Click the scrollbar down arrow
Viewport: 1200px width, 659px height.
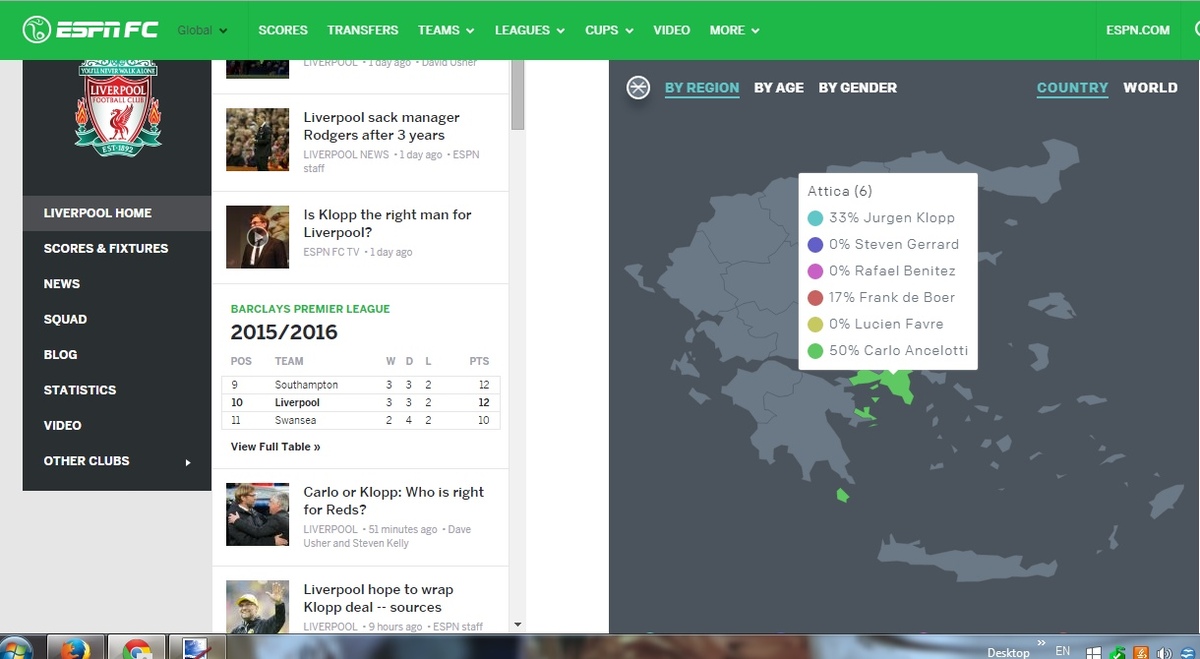[x=518, y=625]
